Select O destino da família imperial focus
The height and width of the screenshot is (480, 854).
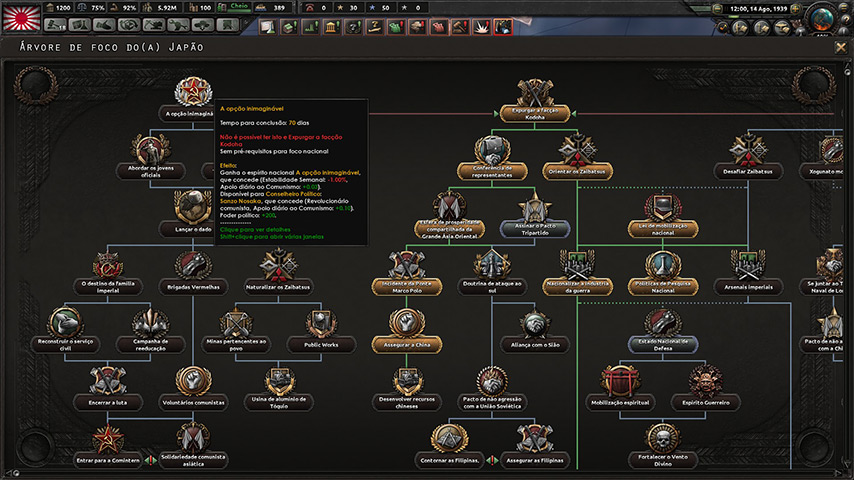(x=108, y=272)
